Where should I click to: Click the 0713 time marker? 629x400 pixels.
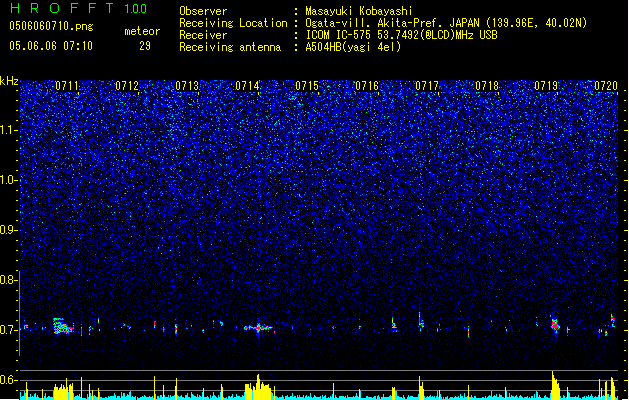pos(187,86)
